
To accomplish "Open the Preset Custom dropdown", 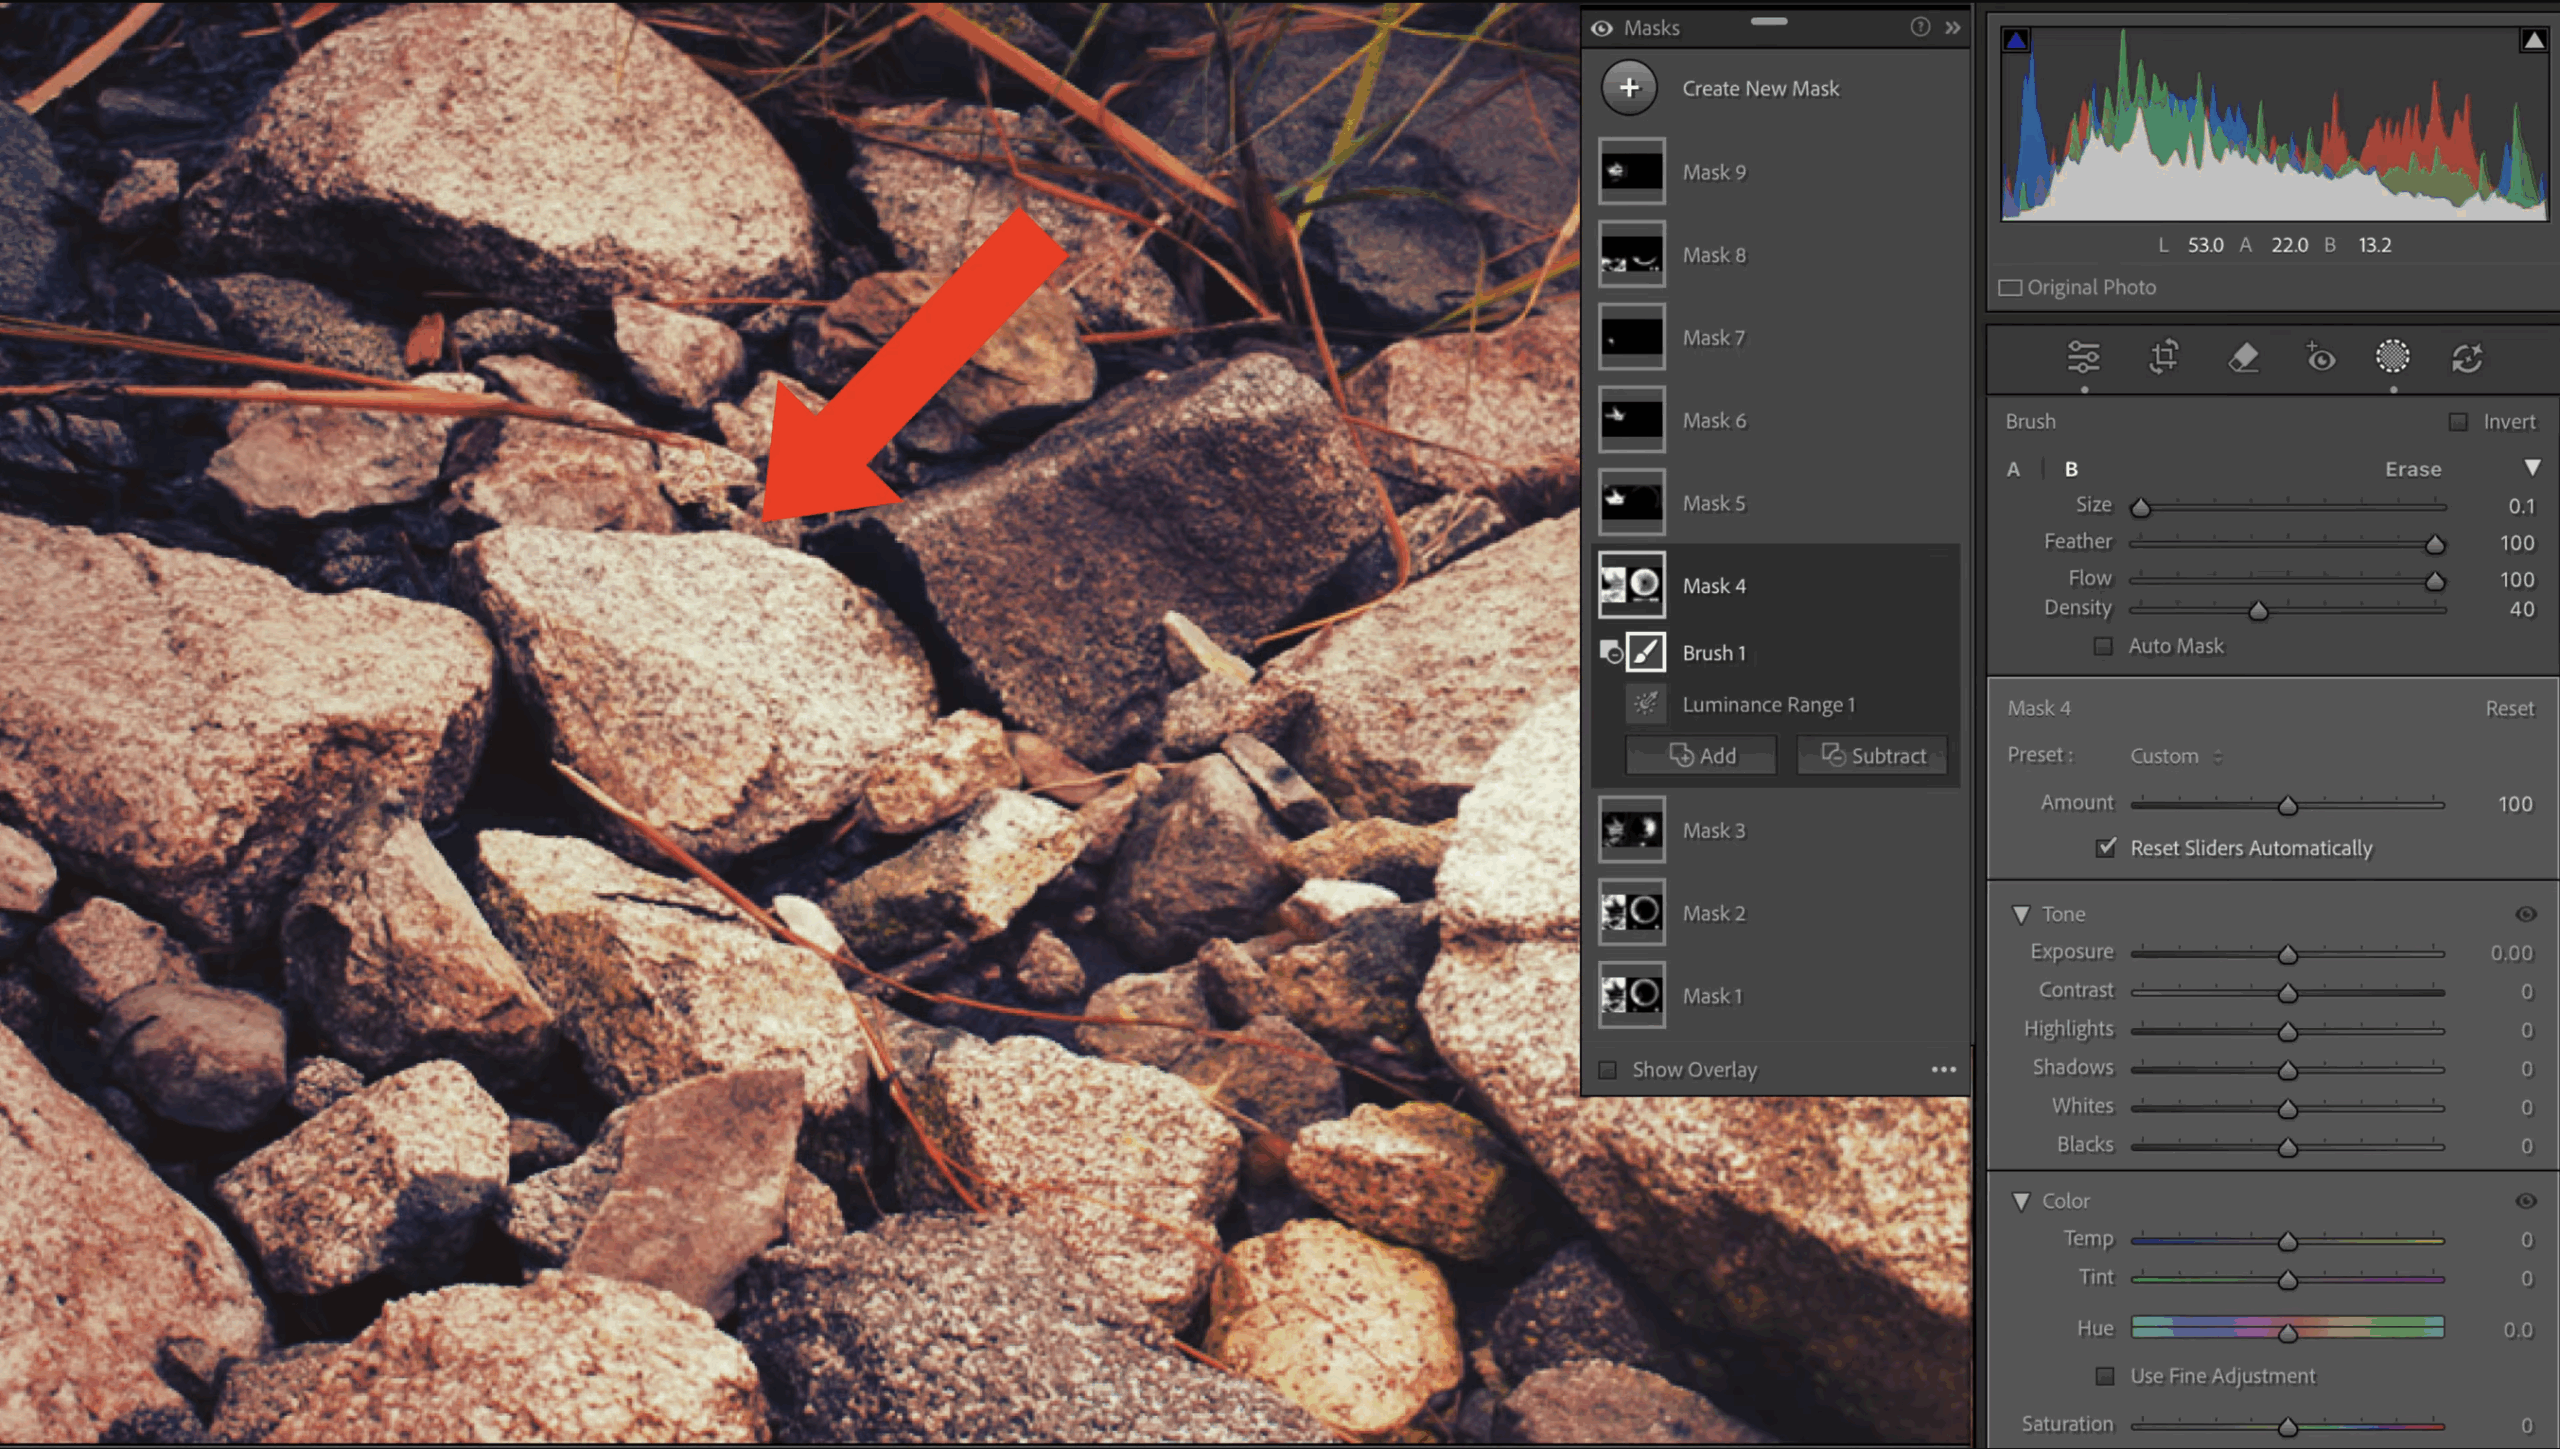I will click(2175, 756).
